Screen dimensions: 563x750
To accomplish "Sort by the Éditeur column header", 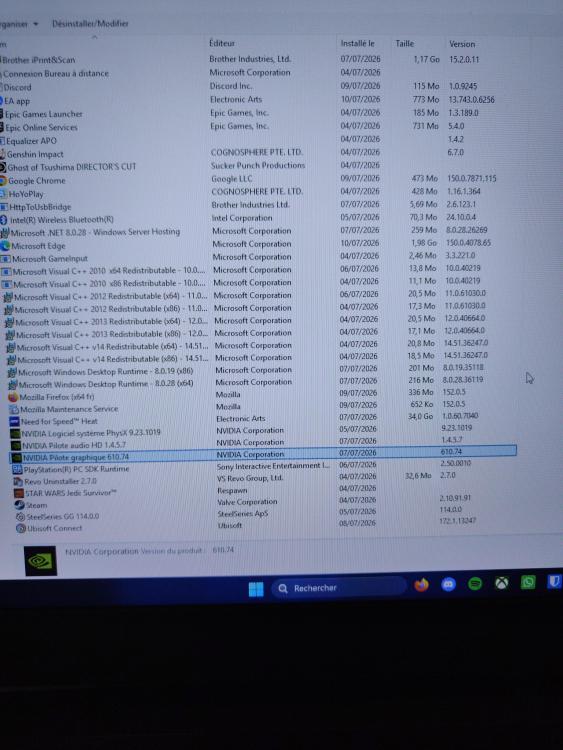I will click(222, 43).
